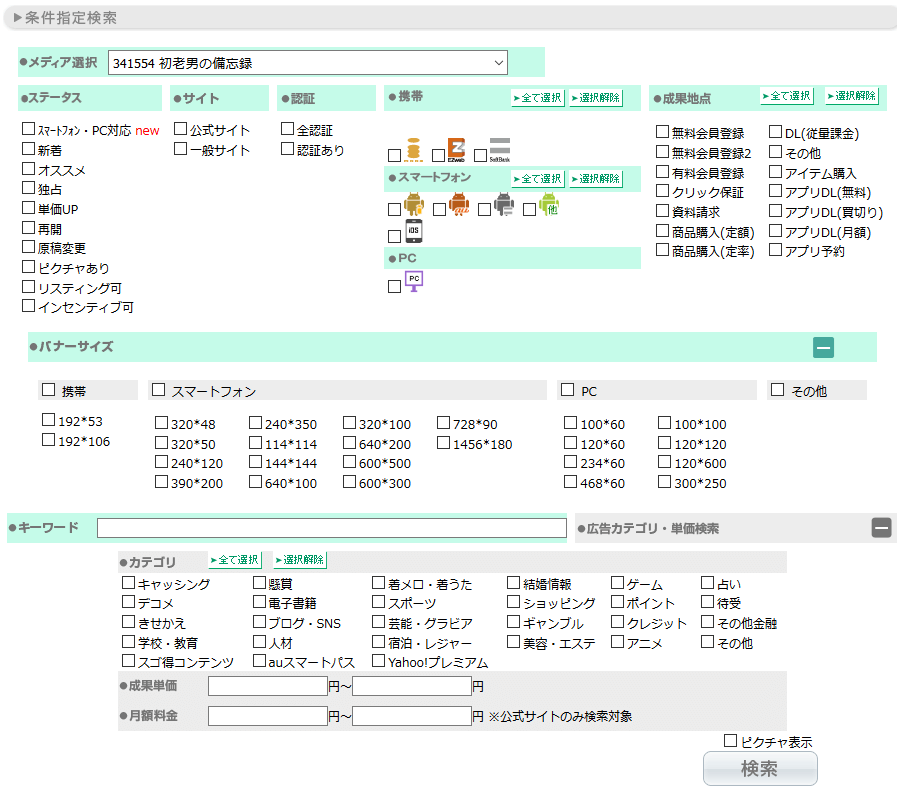Tick リスティング可 status
This screenshot has height=789, width=897.
[28, 287]
